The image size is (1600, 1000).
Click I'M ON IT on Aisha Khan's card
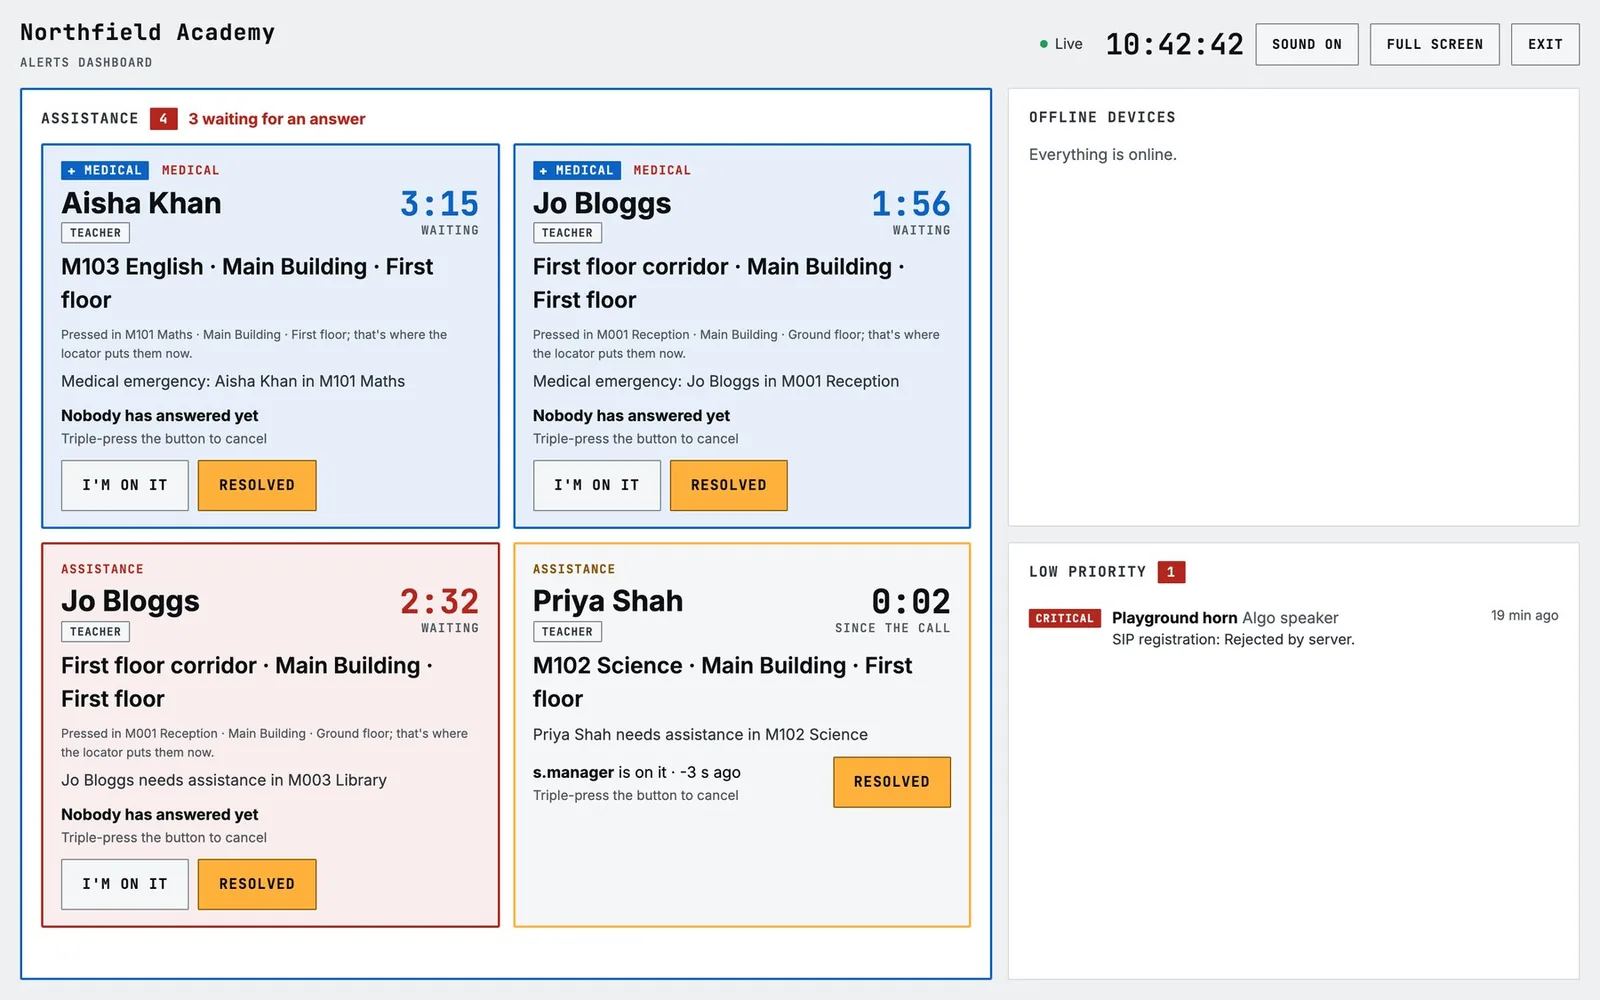coord(125,485)
